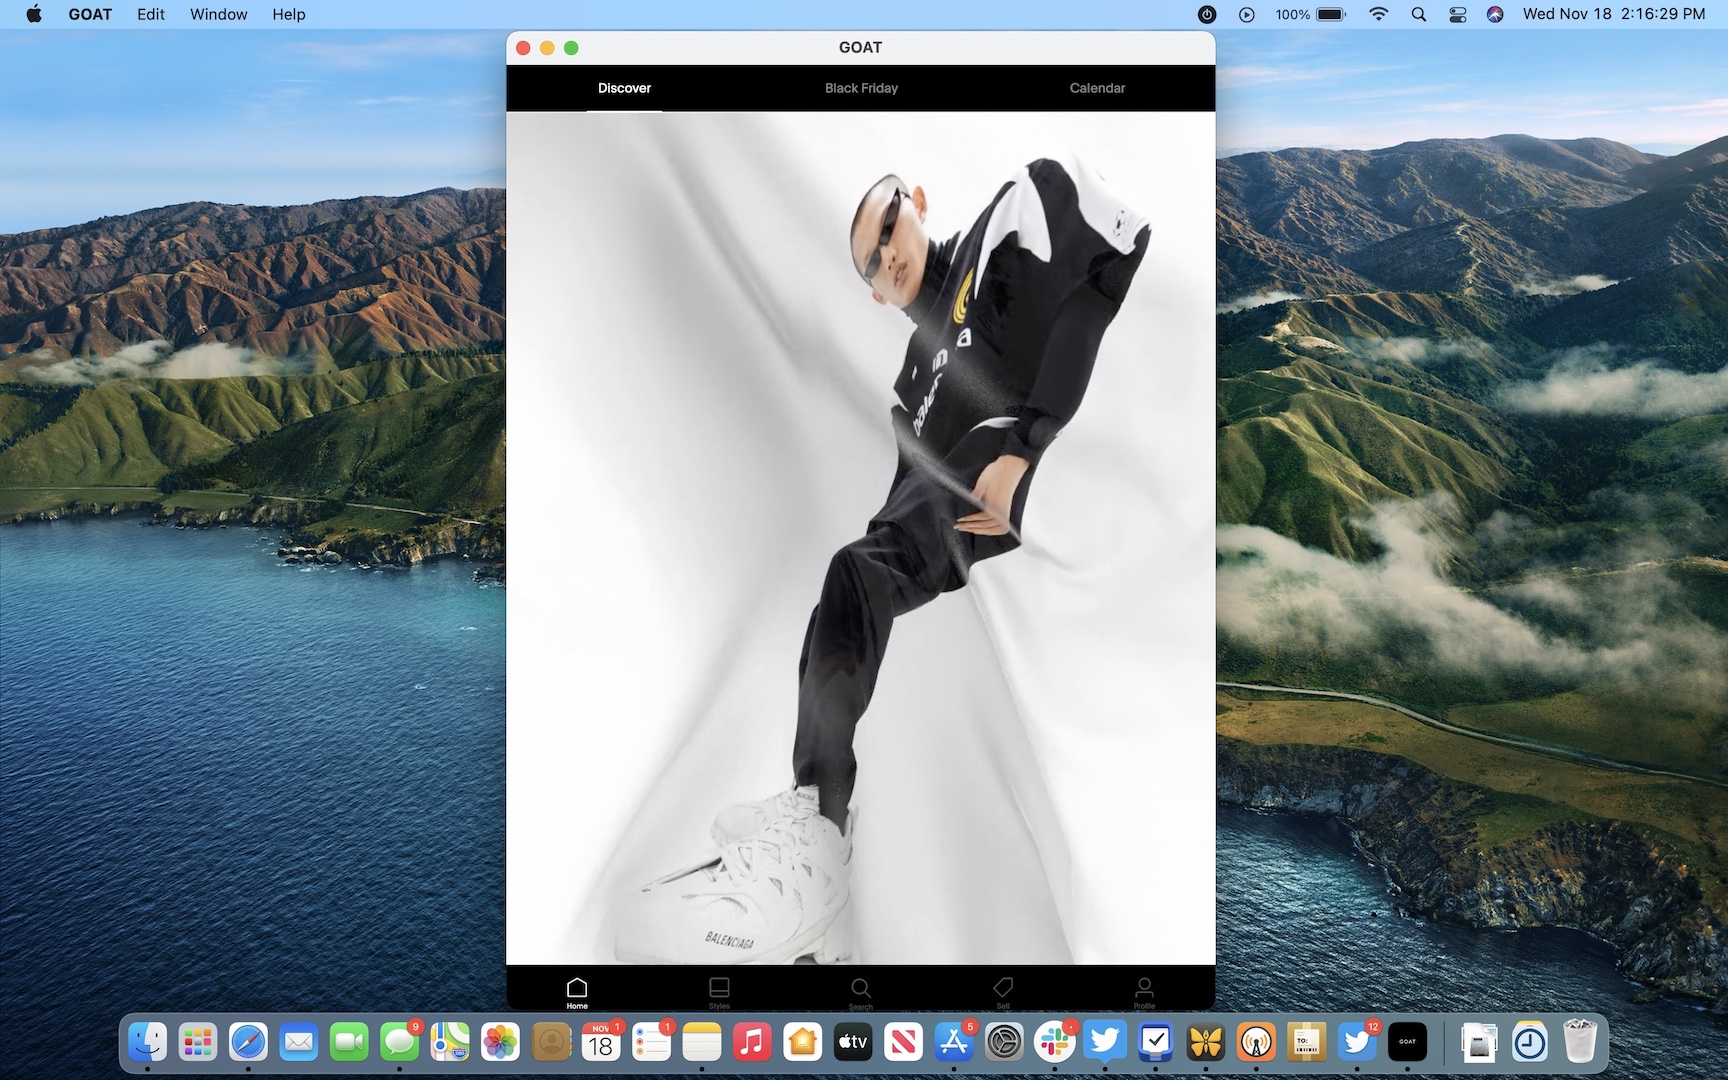Open the Help menu
This screenshot has width=1728, height=1080.
(289, 14)
